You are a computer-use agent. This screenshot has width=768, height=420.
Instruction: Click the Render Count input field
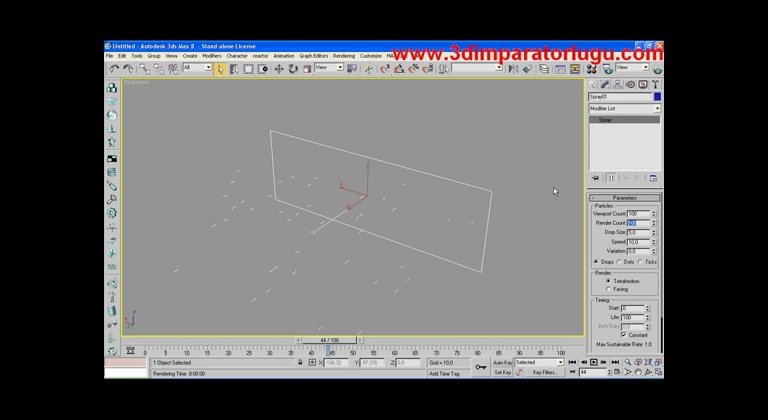point(638,223)
